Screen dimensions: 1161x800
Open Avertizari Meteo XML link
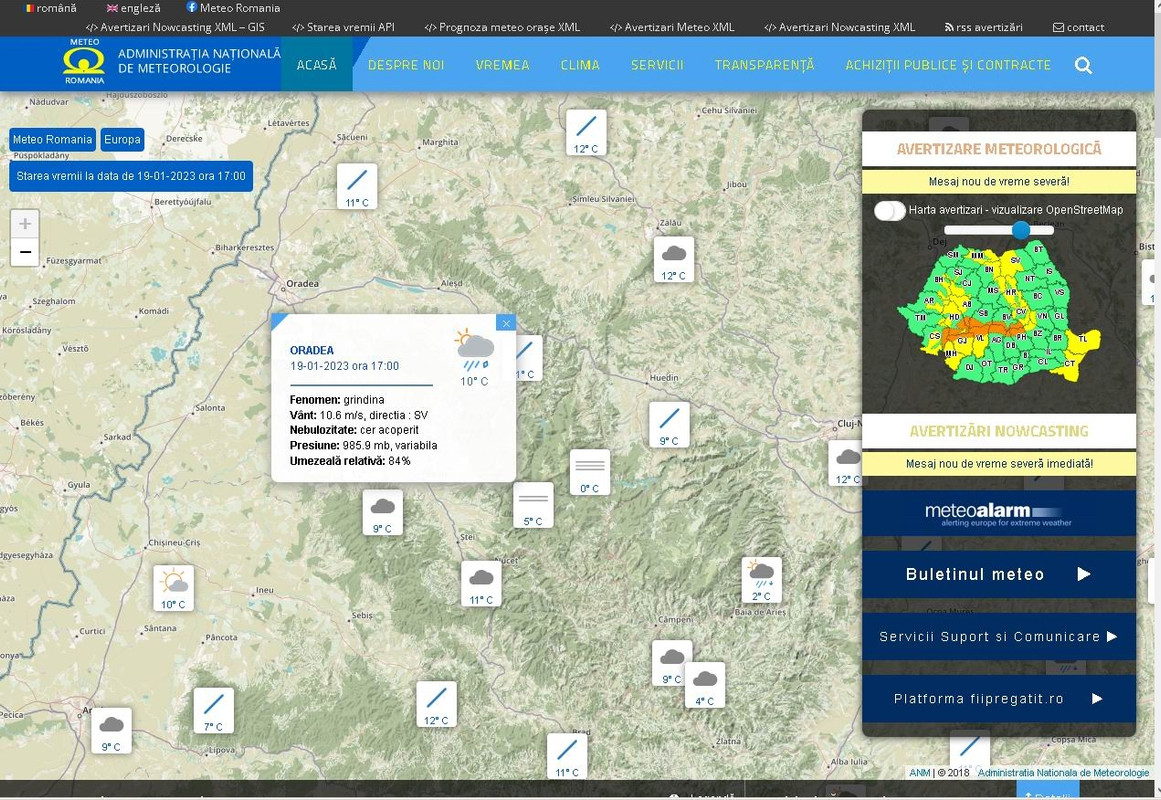pos(672,27)
